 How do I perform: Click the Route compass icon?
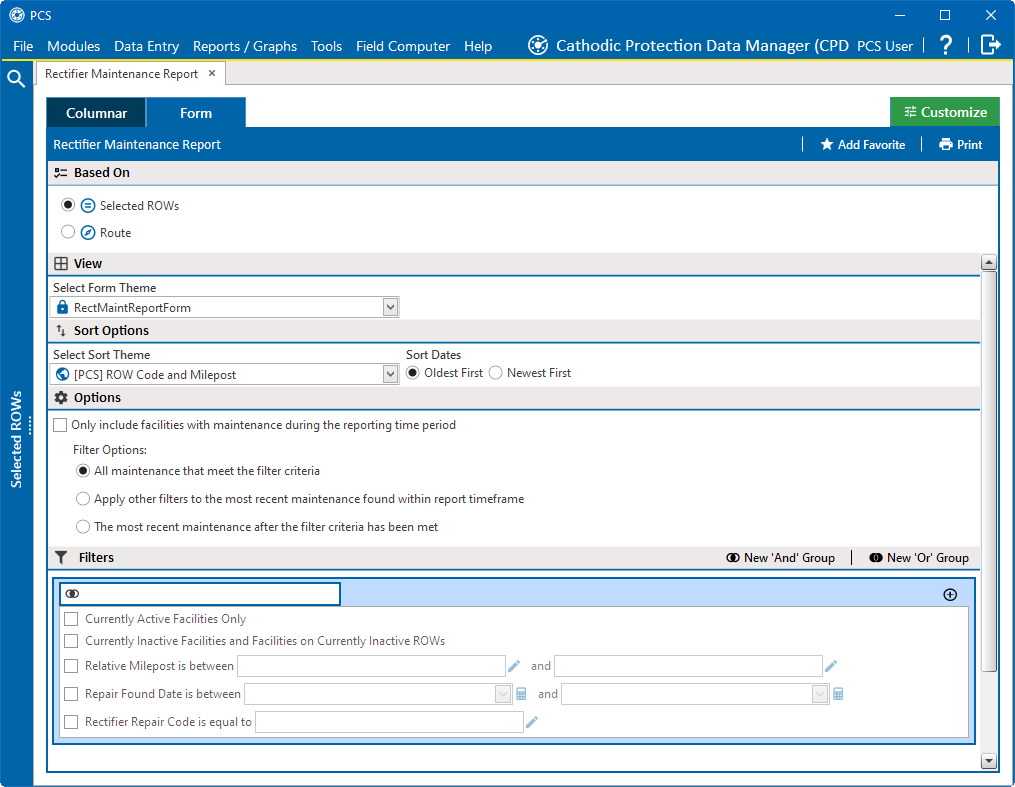(x=88, y=232)
